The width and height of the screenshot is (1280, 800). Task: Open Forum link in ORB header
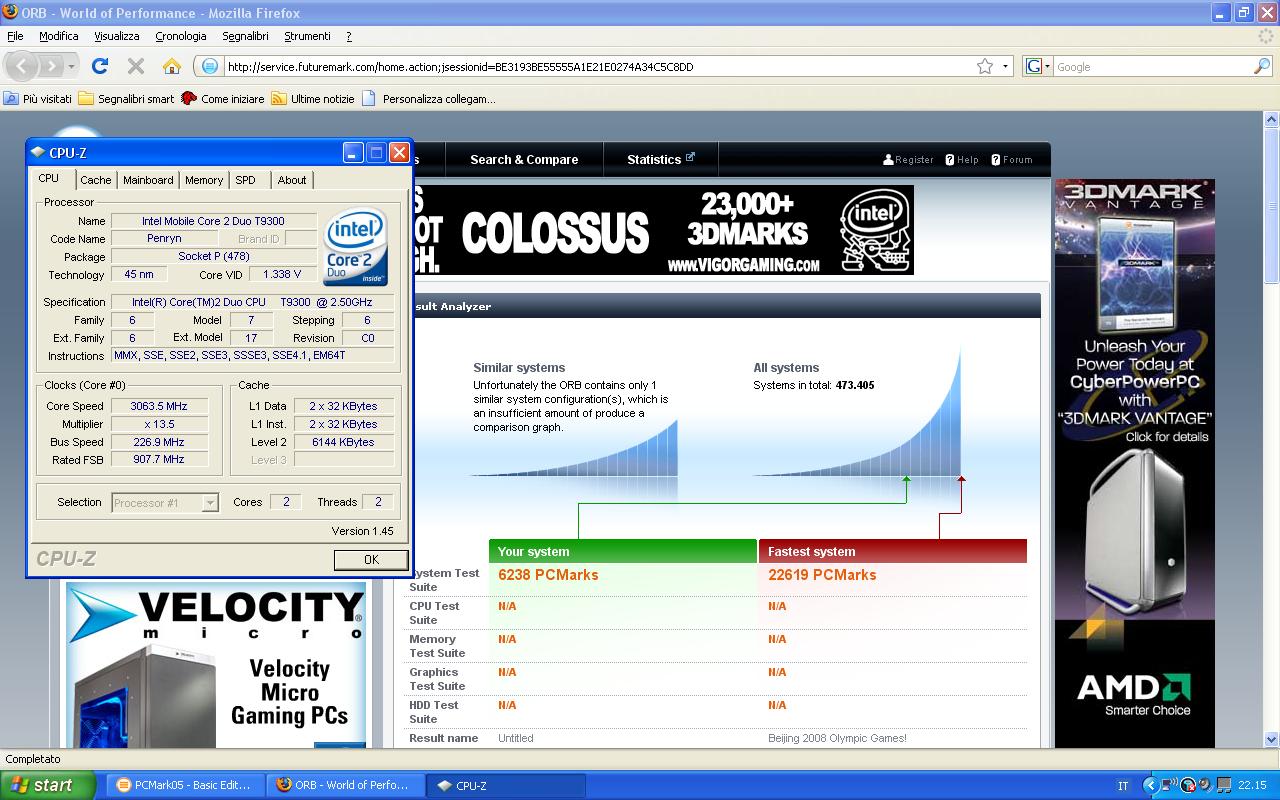pyautogui.click(x=1011, y=159)
